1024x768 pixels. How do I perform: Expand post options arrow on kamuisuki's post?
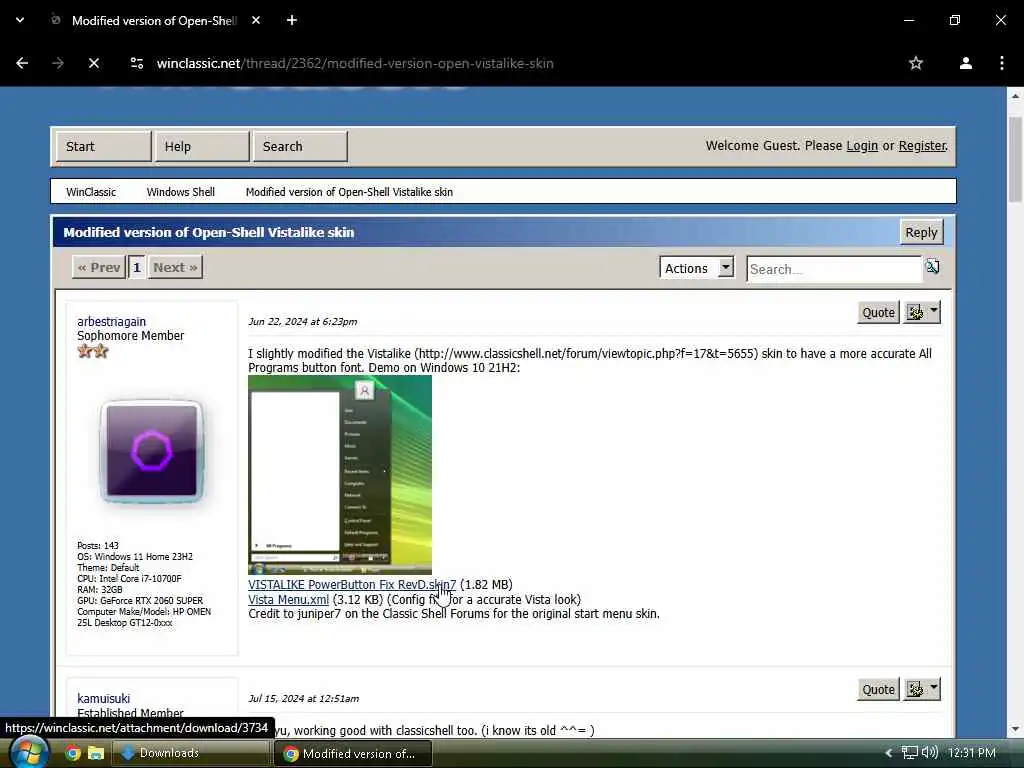[x=934, y=688]
